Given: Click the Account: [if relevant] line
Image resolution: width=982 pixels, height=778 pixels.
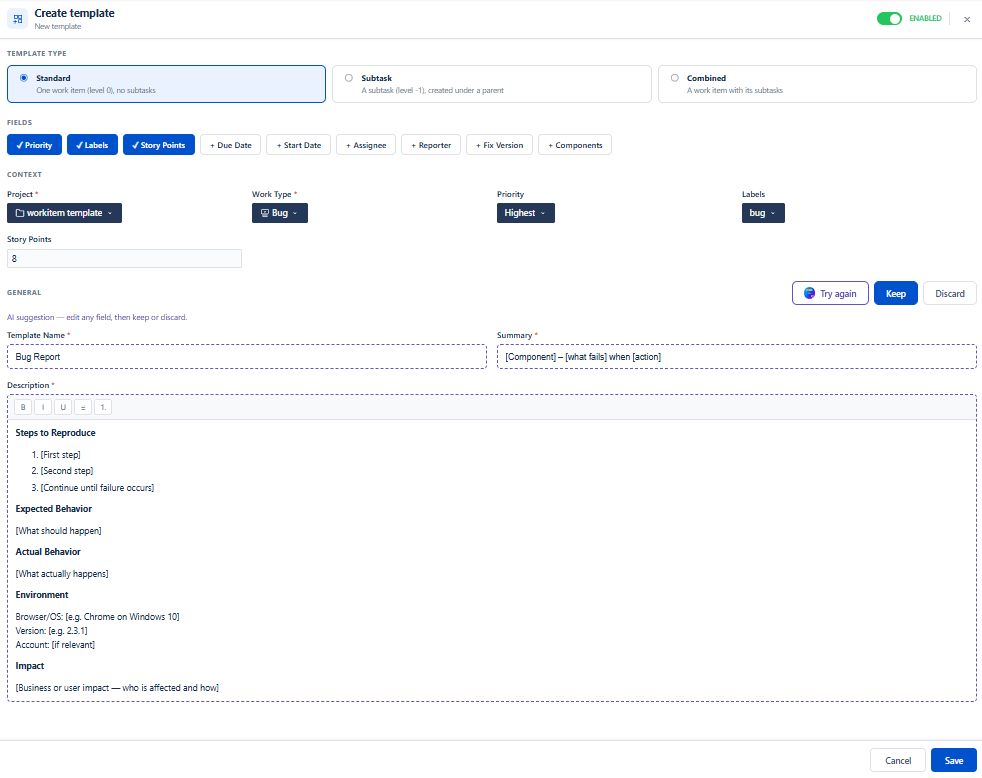Looking at the screenshot, I should click(x=55, y=645).
